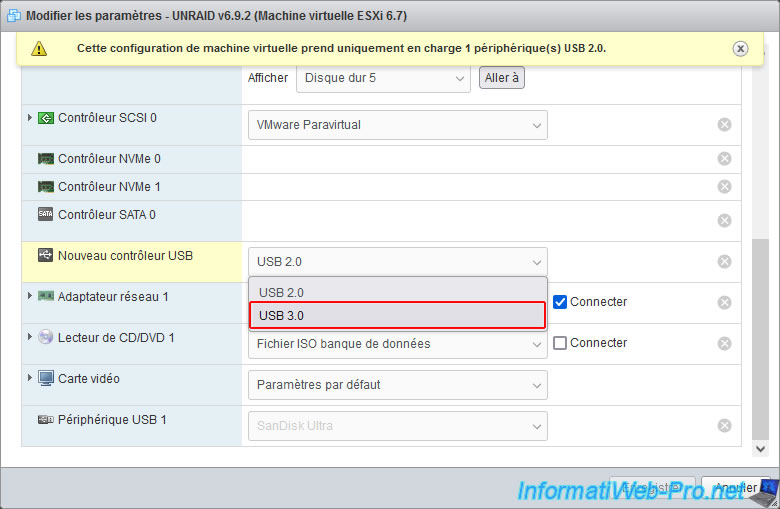This screenshot has width=780, height=509.
Task: Remove the Contrôleur SATA 0 device
Action: [x=724, y=220]
